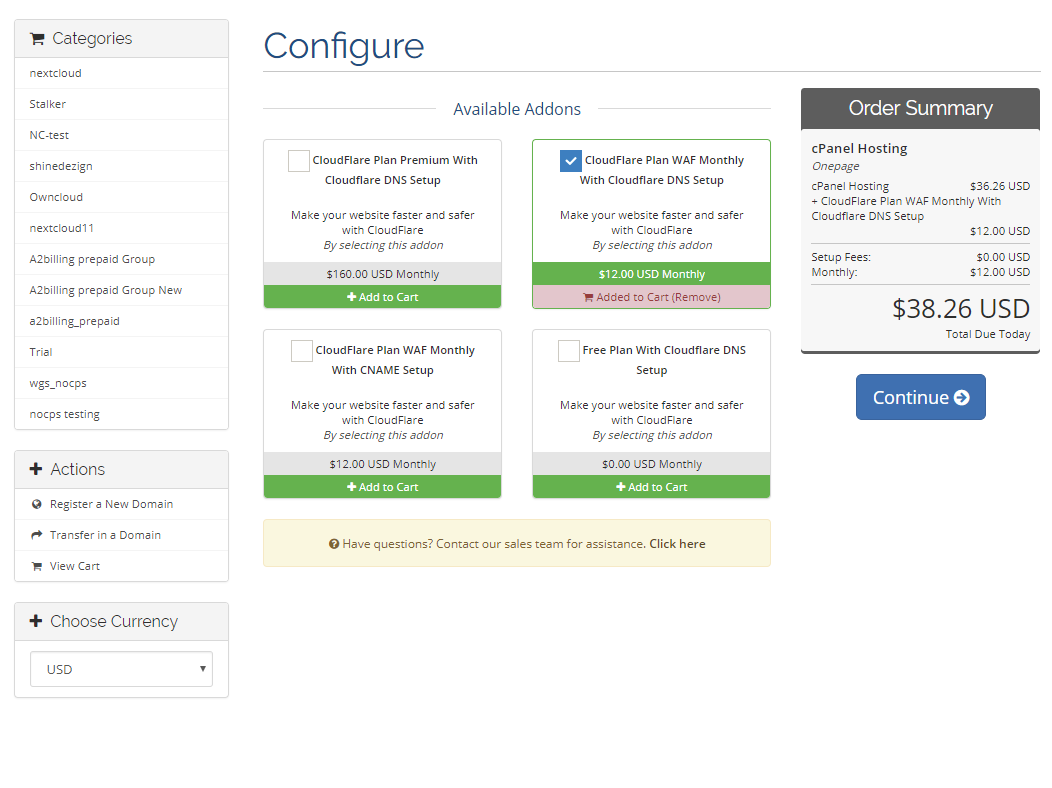Viewport: 1052px width, 788px height.
Task: Tick CloudFlare Plan WAF CNAME Setup checkbox
Action: tap(301, 351)
